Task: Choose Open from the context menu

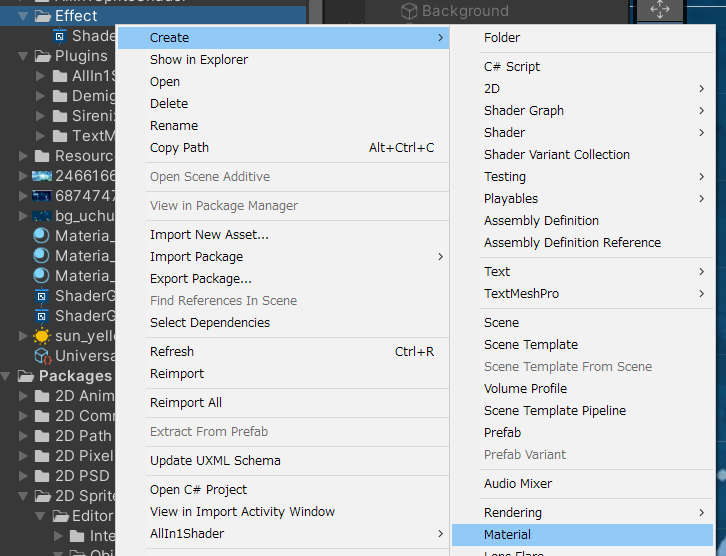Action: 283,81
